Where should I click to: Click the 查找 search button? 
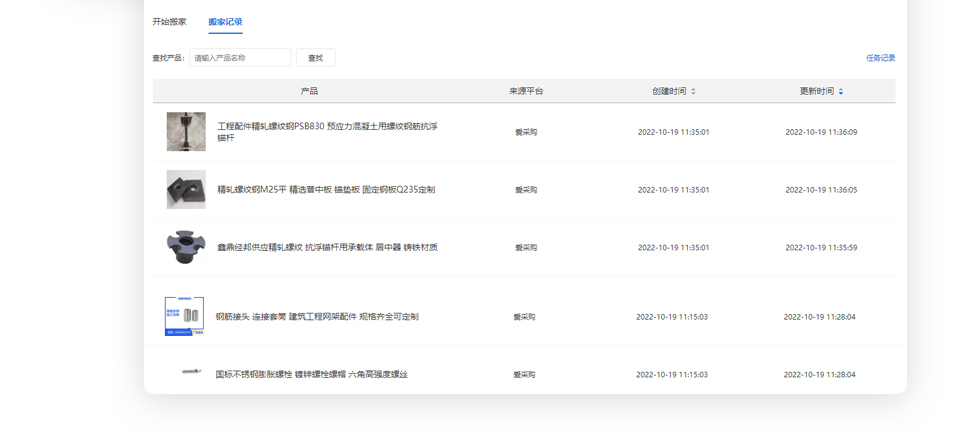coord(315,58)
